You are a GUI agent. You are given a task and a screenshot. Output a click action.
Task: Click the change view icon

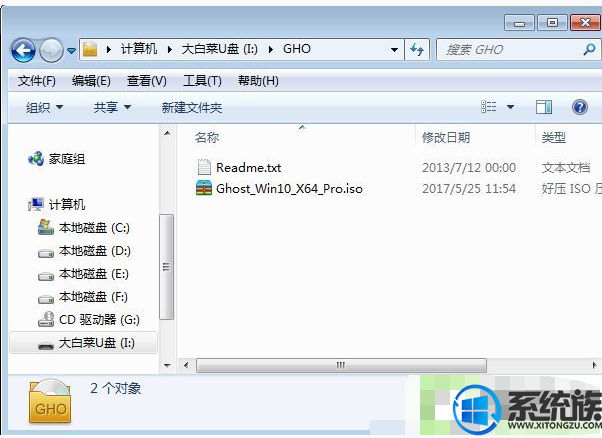488,107
